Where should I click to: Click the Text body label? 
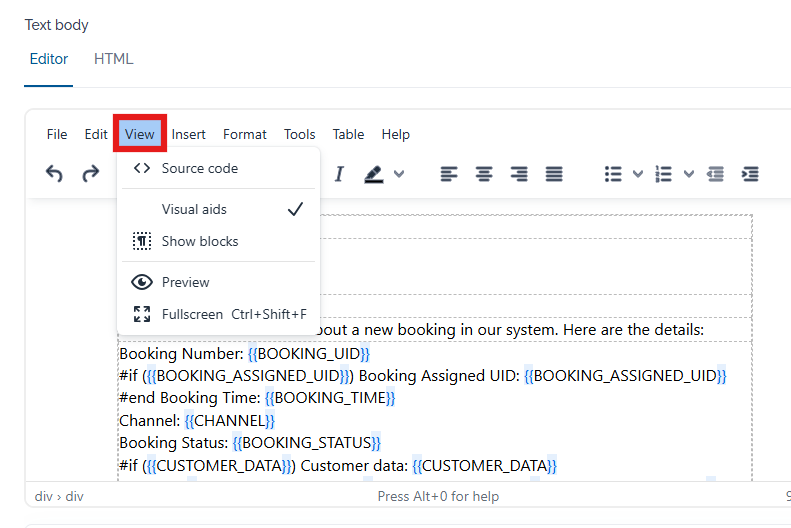[x=56, y=25]
